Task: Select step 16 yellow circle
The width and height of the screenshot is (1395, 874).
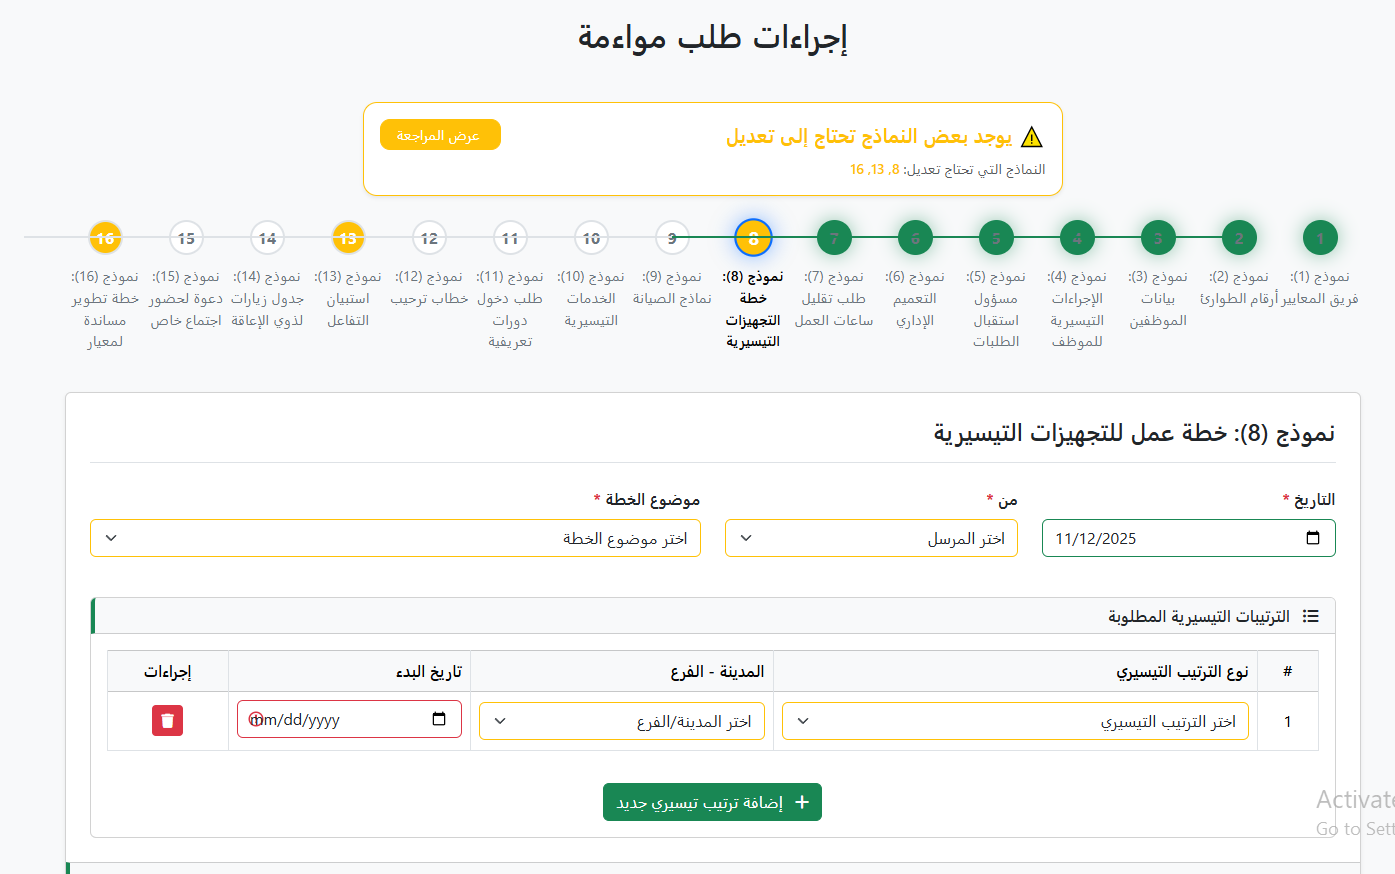Action: pos(105,238)
